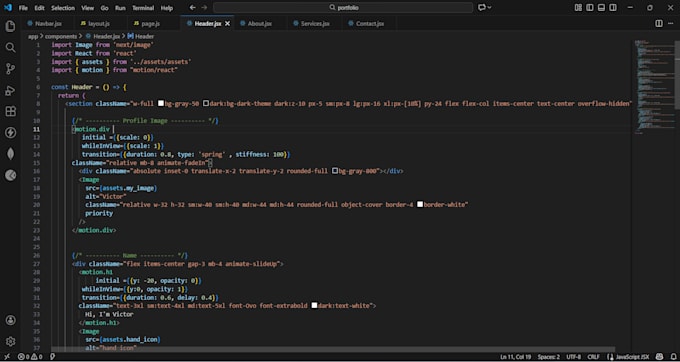Open the Copilot status bar icon

[659, 356]
